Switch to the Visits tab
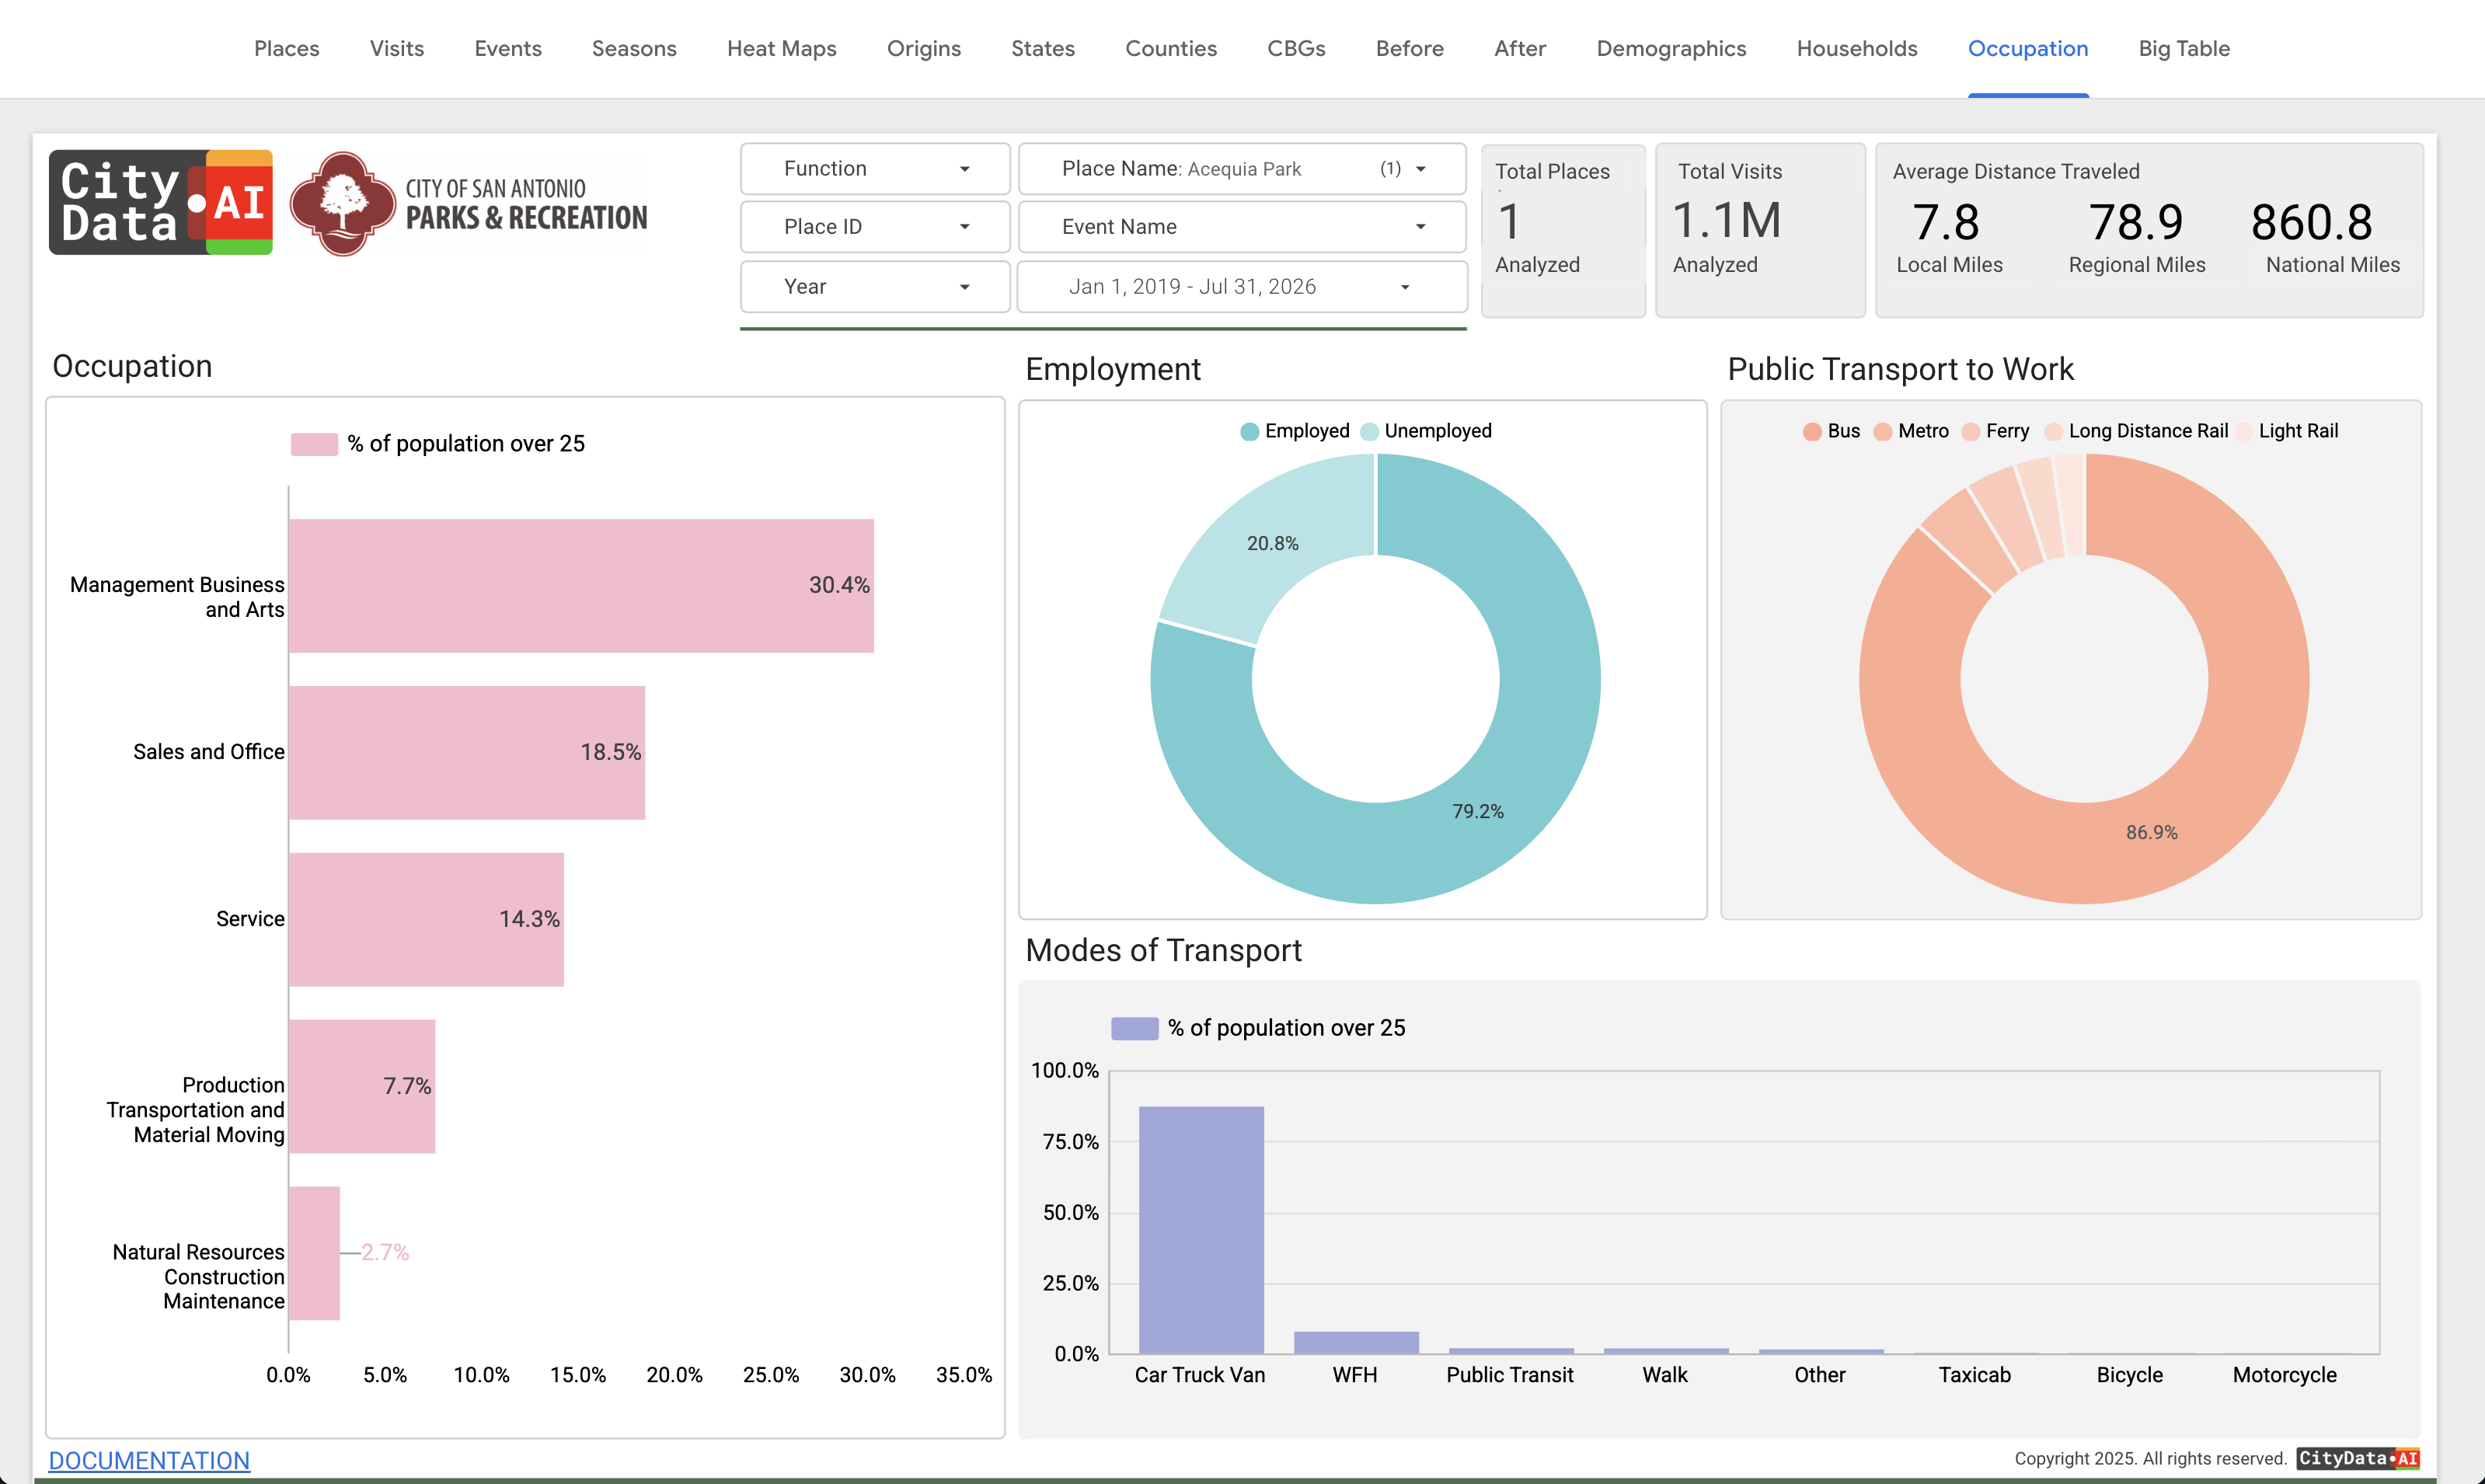This screenshot has width=2485, height=1484. coord(397,48)
